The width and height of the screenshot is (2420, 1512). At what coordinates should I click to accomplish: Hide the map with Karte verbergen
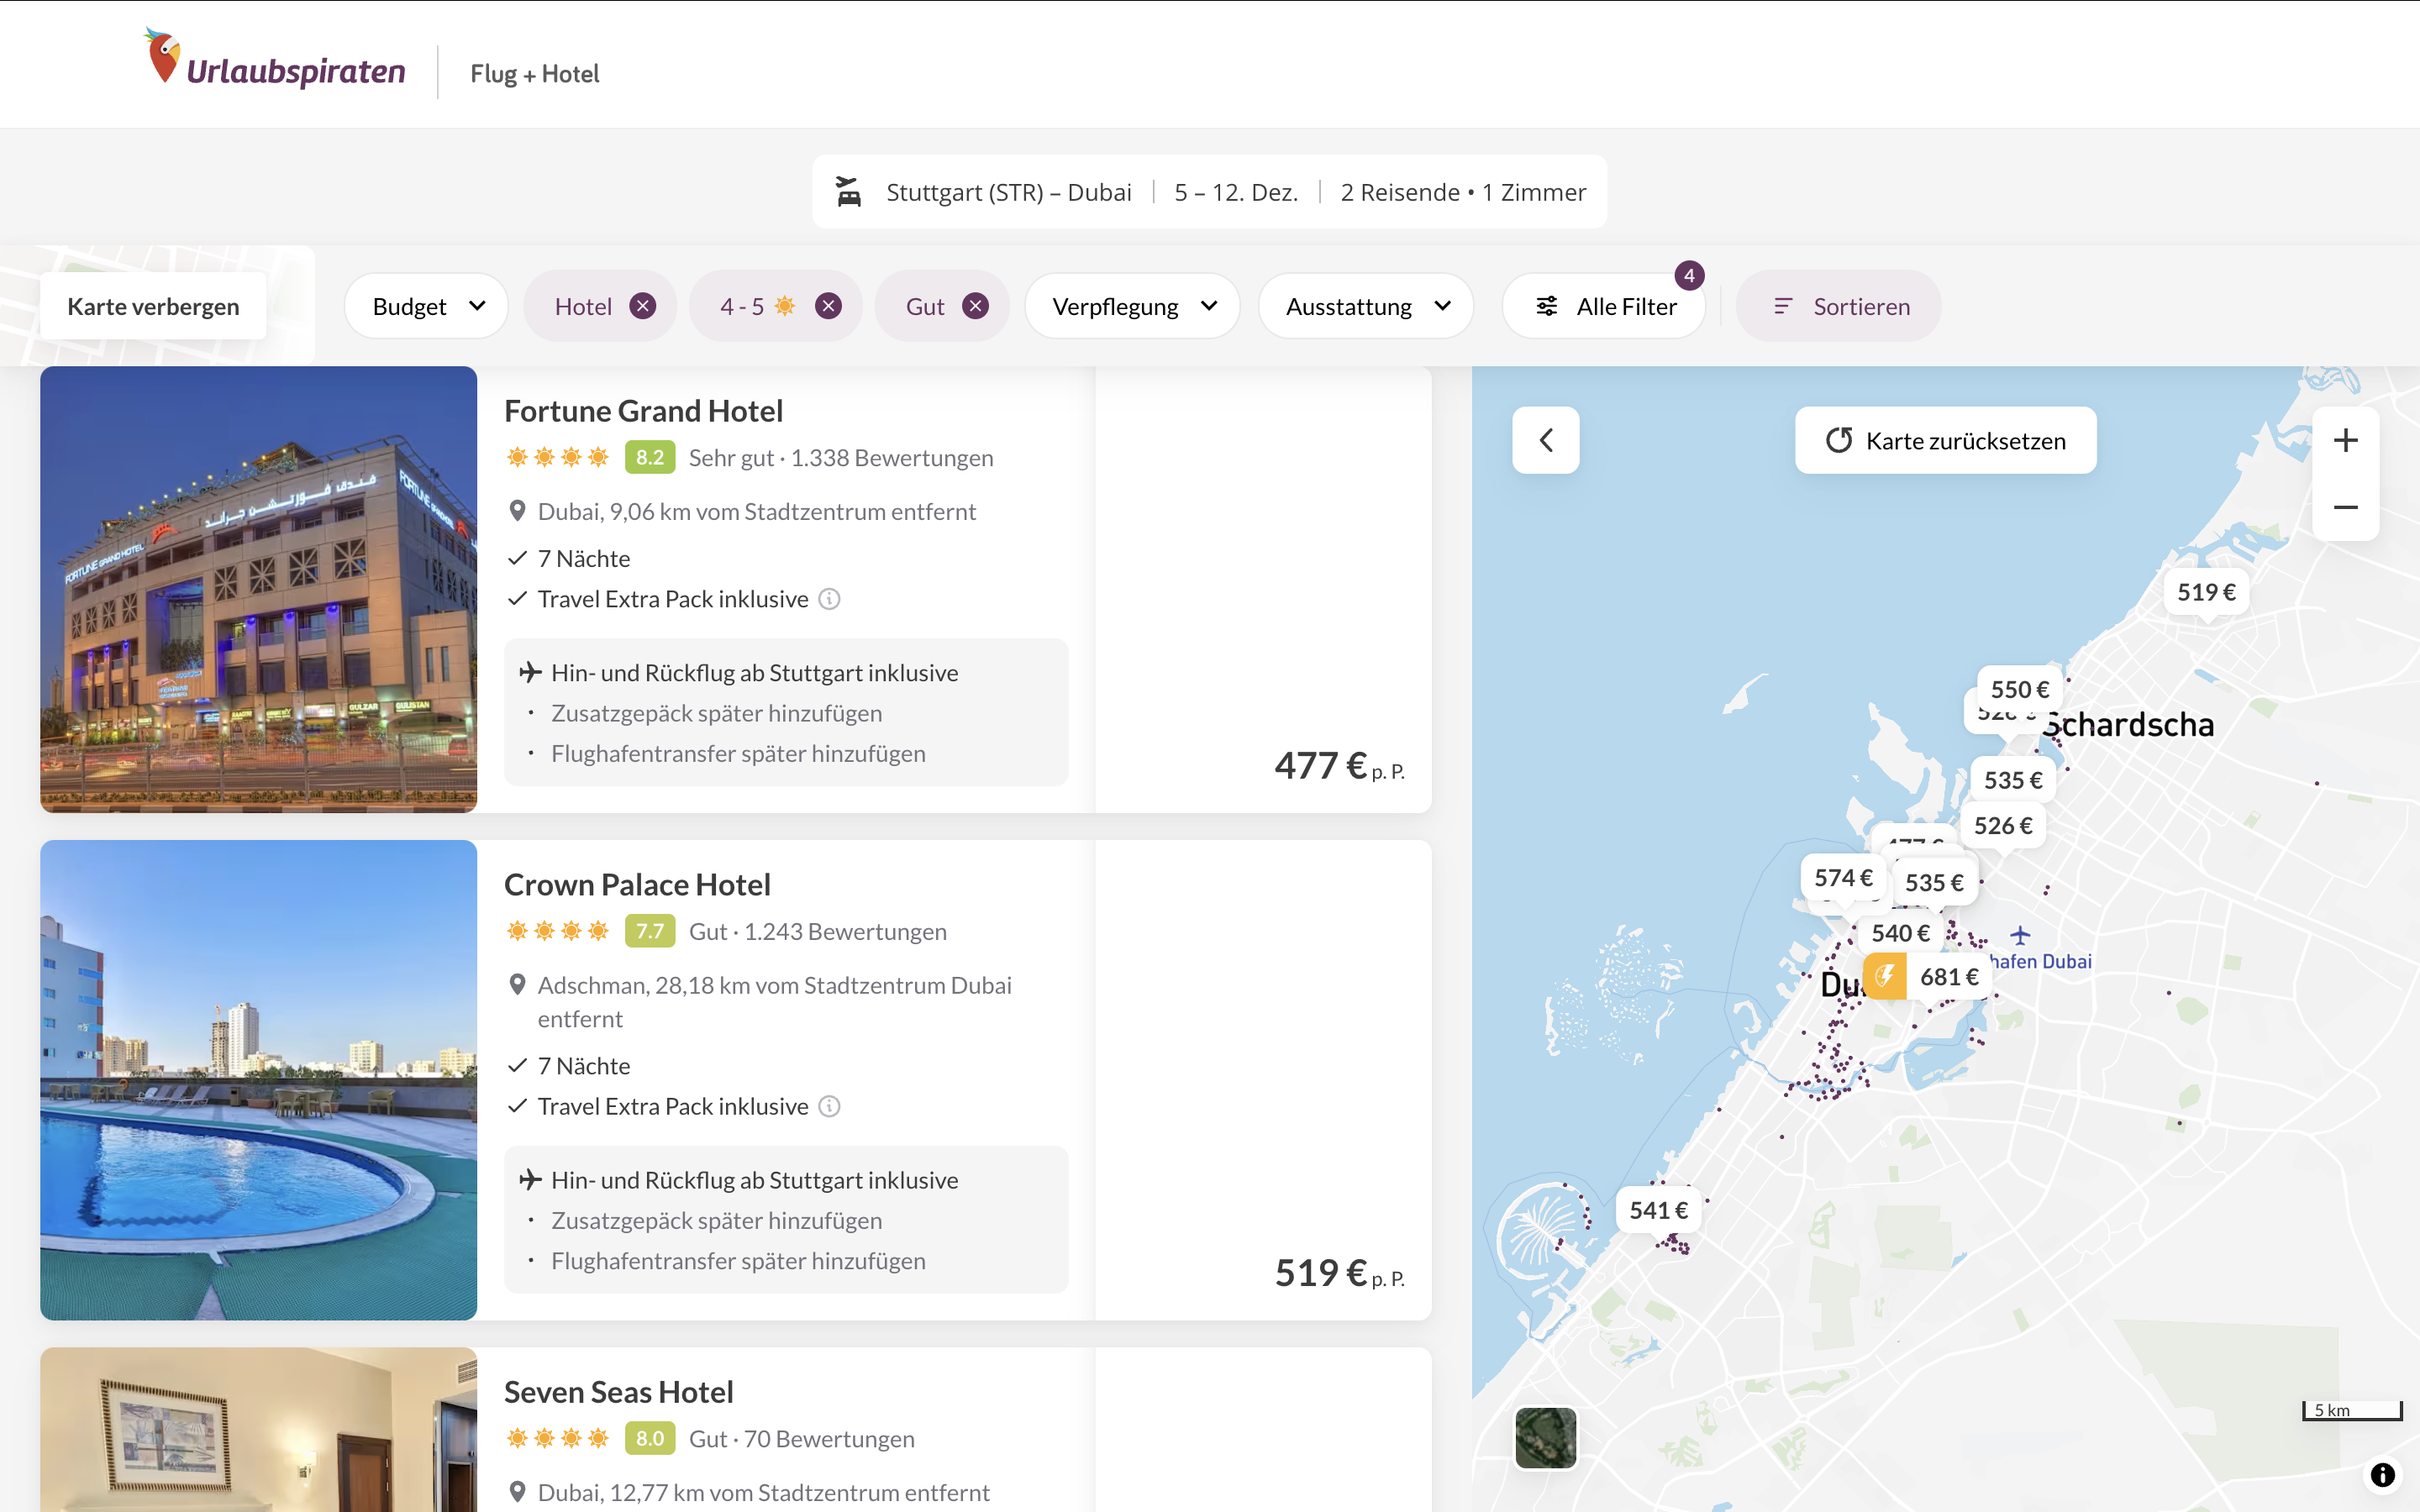coord(153,306)
